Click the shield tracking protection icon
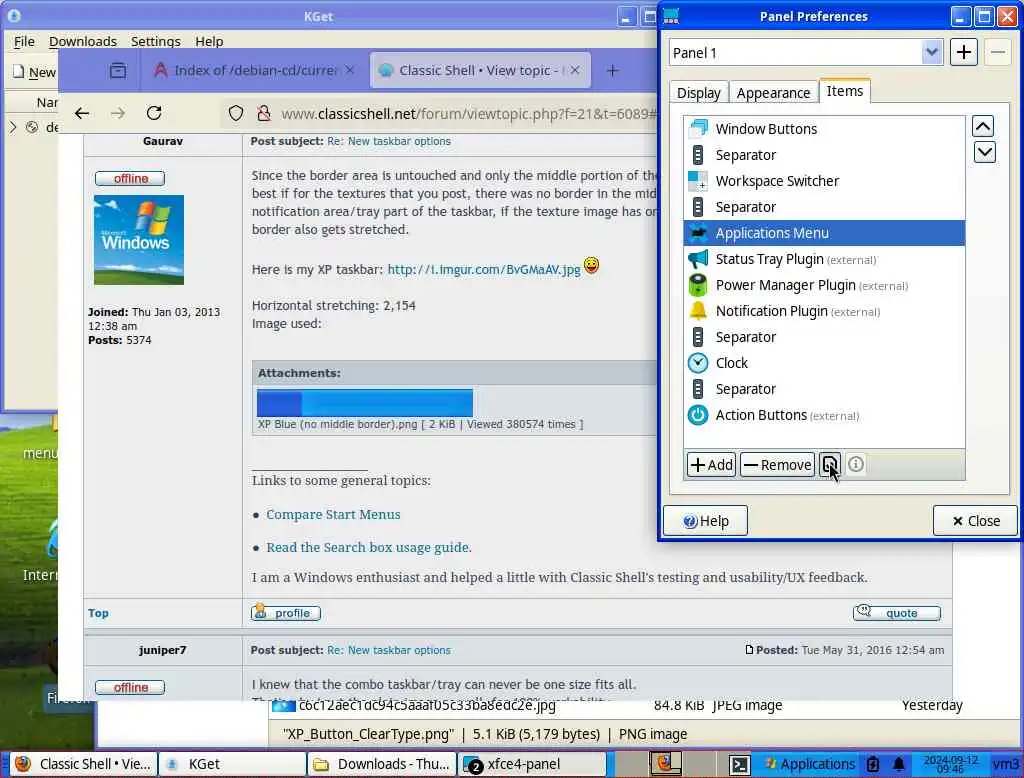 point(236,114)
